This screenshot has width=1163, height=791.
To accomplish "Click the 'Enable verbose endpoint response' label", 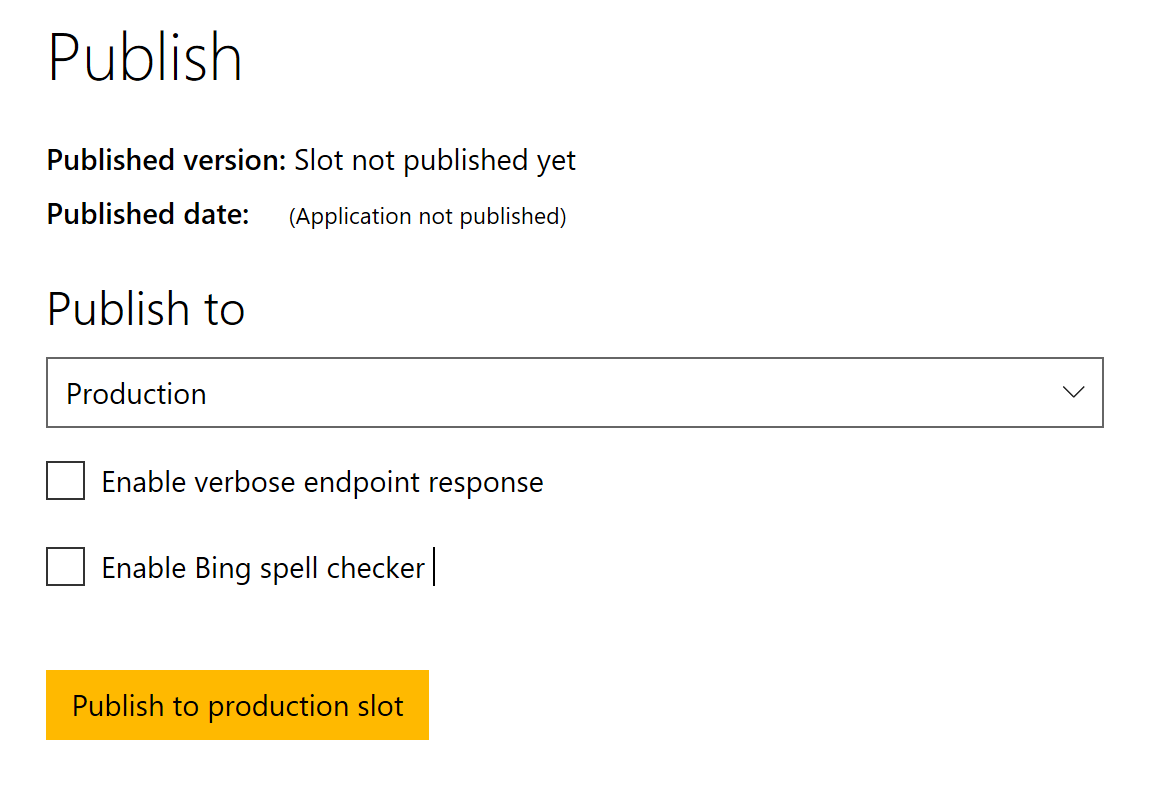I will (x=322, y=482).
